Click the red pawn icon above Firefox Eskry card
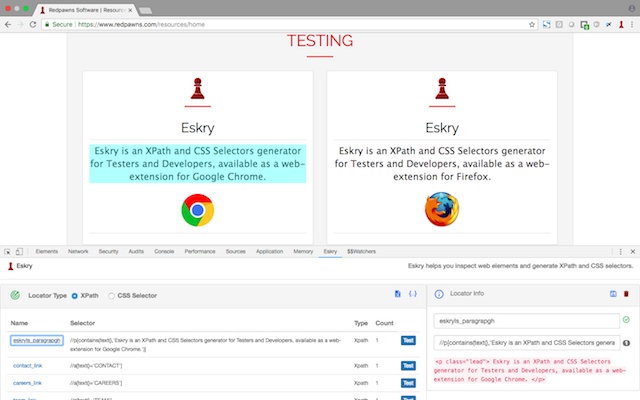 click(442, 89)
